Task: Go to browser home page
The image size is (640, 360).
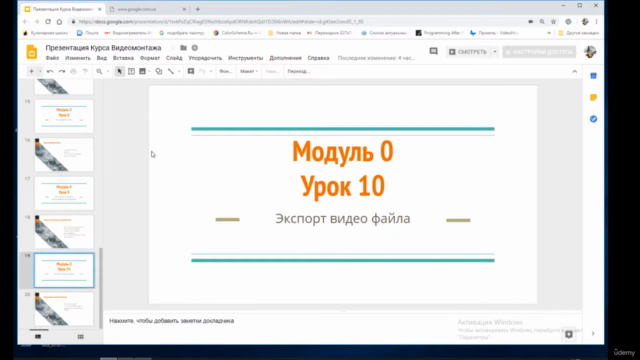Action: [x=59, y=22]
